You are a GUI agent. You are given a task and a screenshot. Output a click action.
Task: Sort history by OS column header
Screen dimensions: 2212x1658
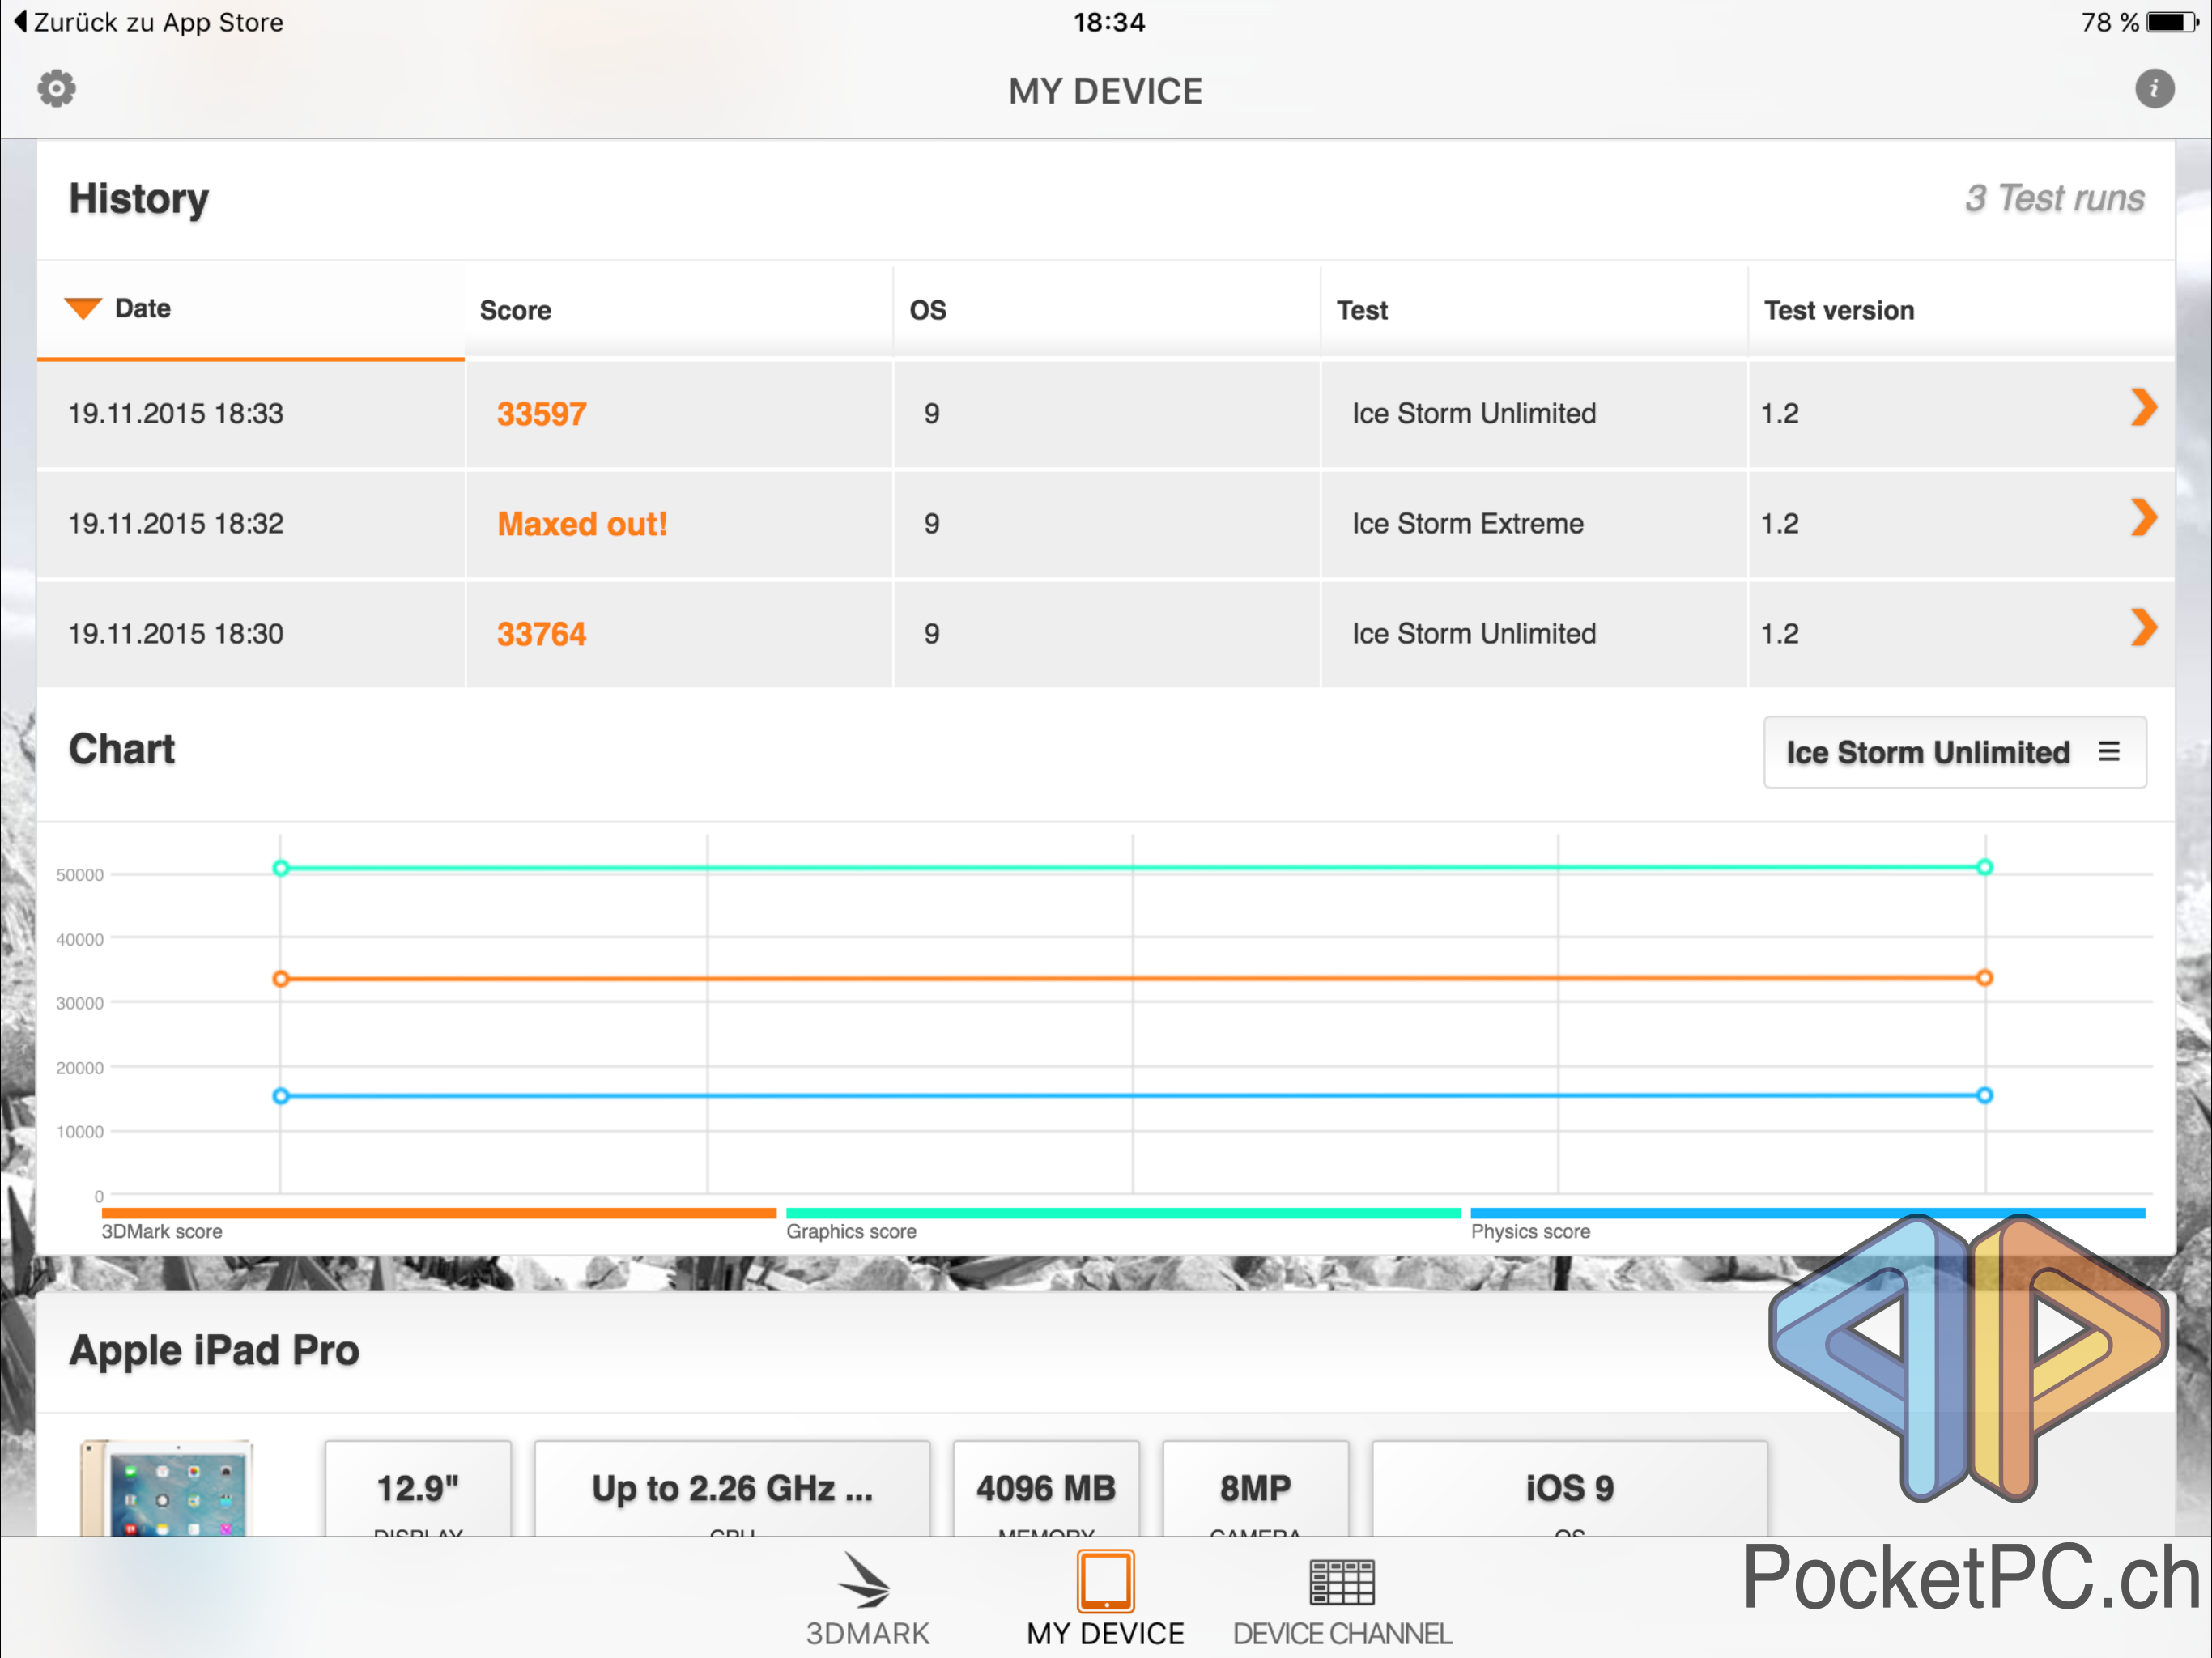(1107, 309)
